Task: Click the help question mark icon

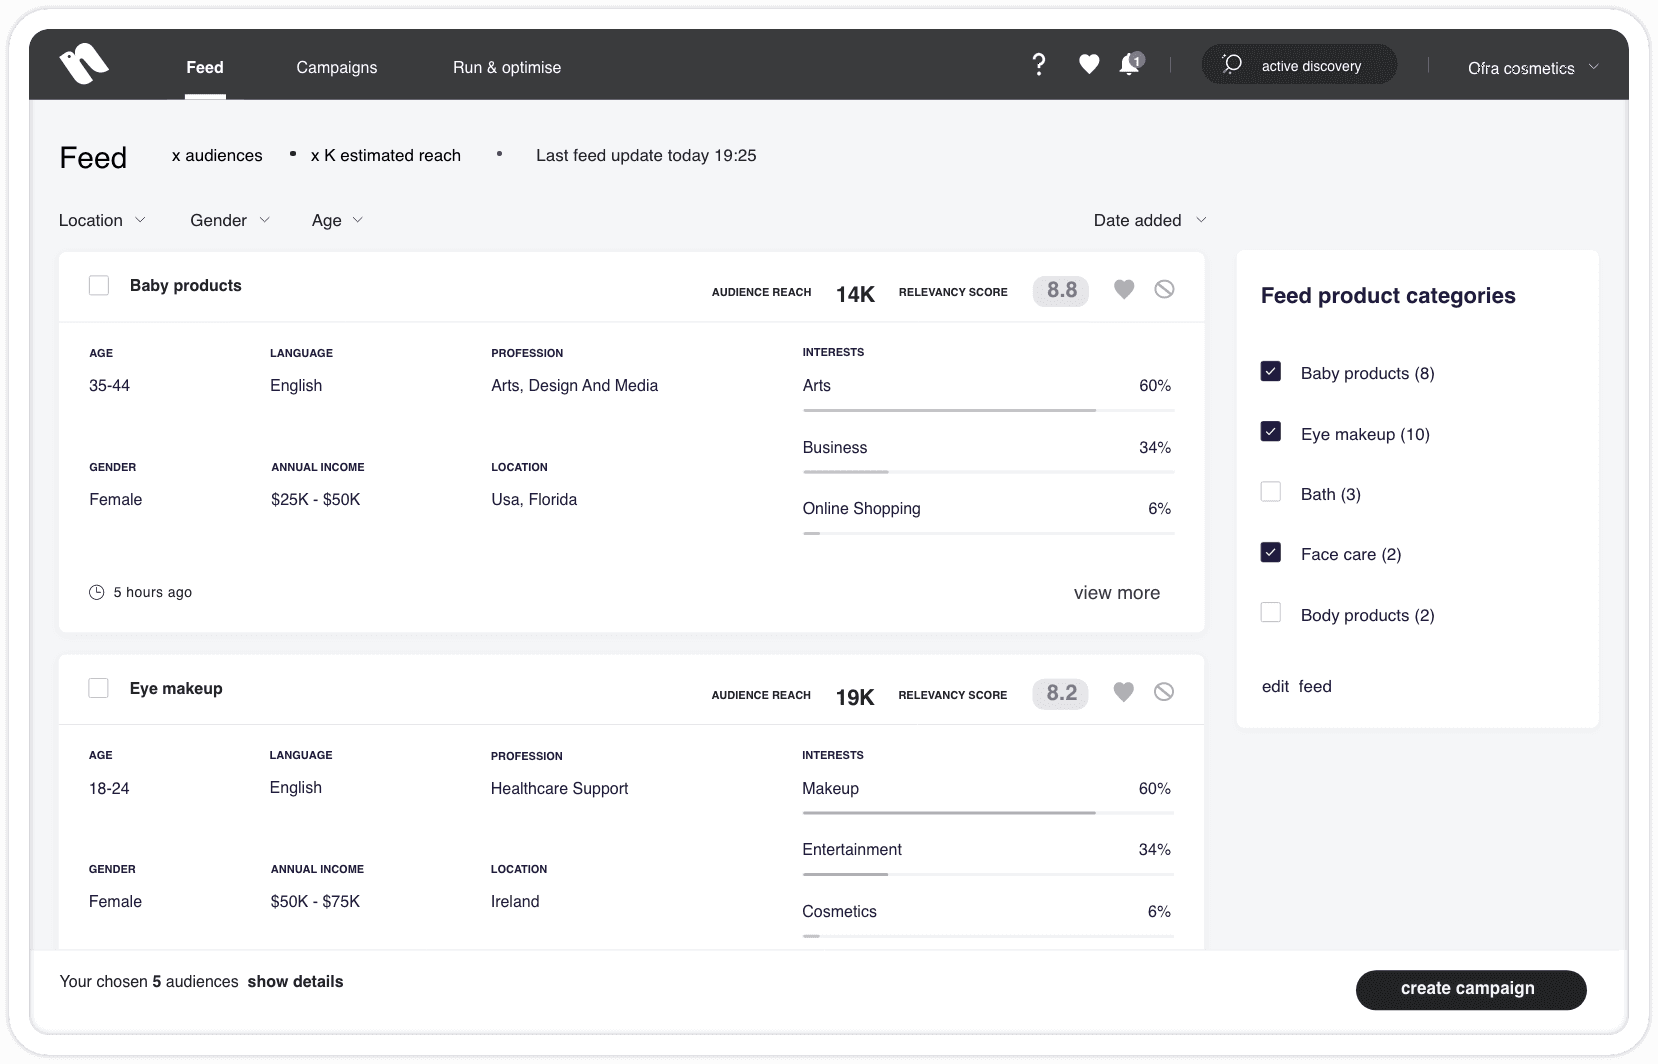Action: pyautogui.click(x=1039, y=65)
